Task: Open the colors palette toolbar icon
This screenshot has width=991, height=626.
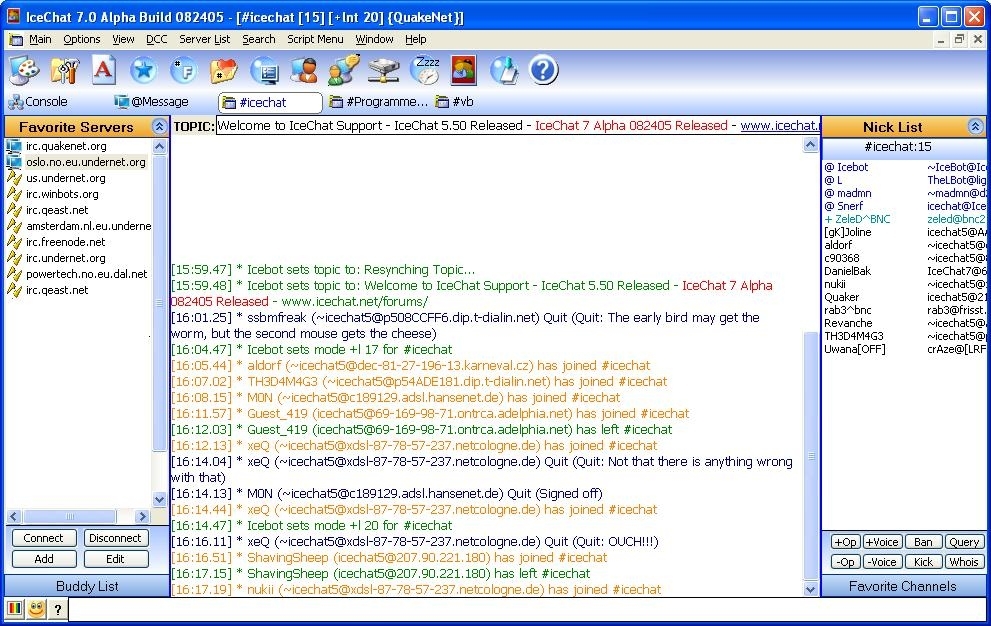Action: pyautogui.click(x=25, y=70)
